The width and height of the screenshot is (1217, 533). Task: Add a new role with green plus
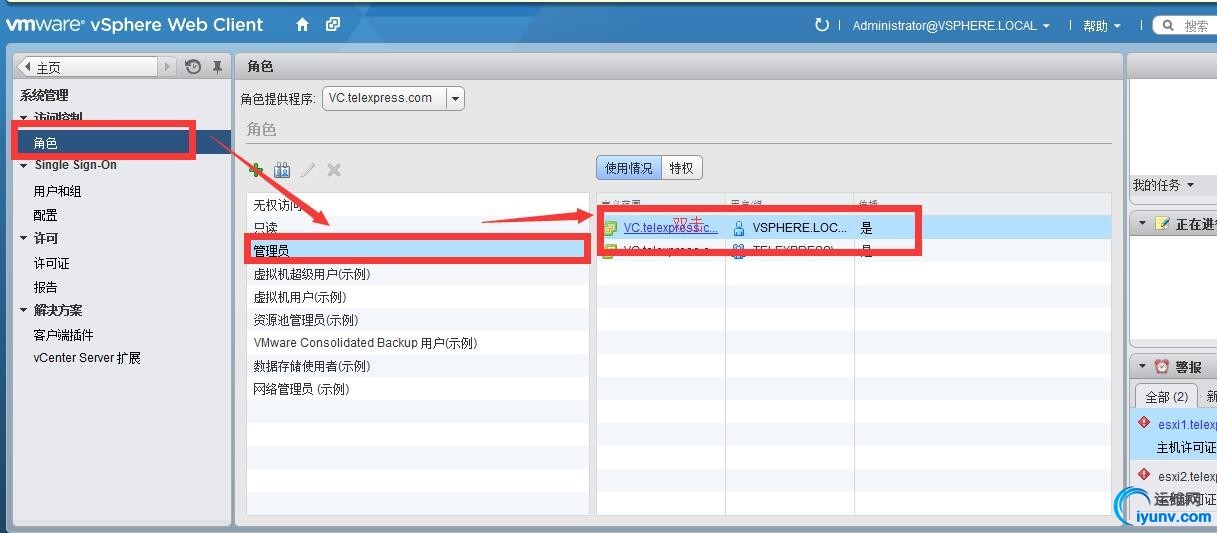256,170
